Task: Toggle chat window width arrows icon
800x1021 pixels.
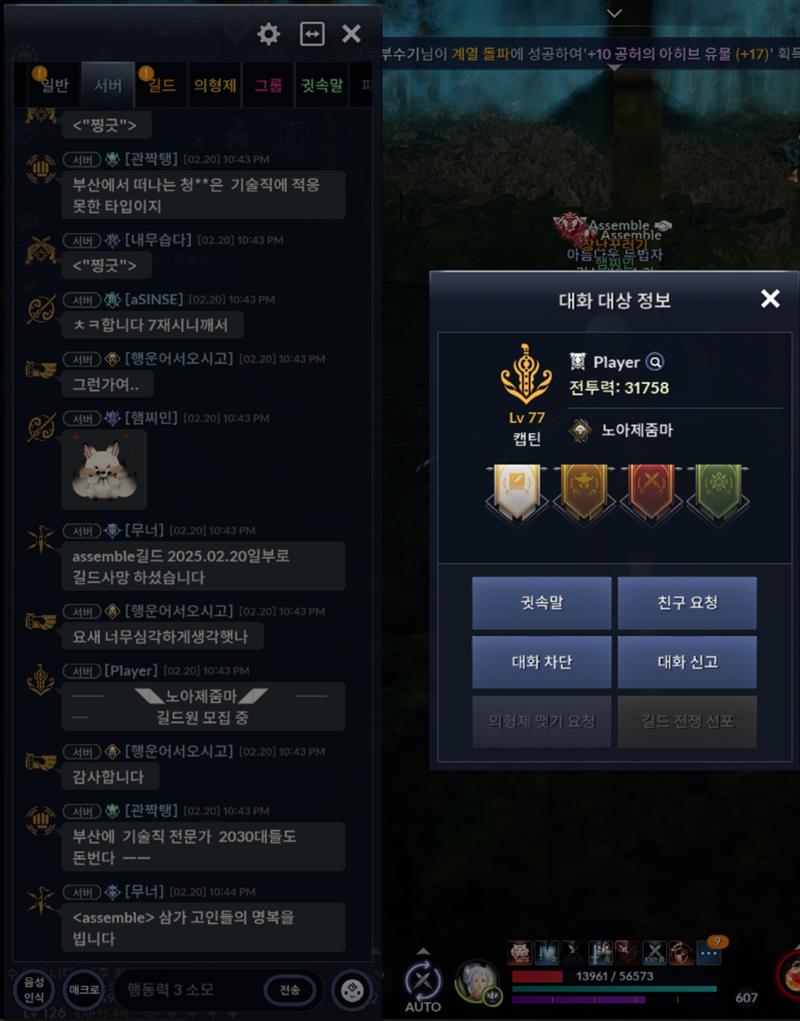Action: [x=312, y=34]
